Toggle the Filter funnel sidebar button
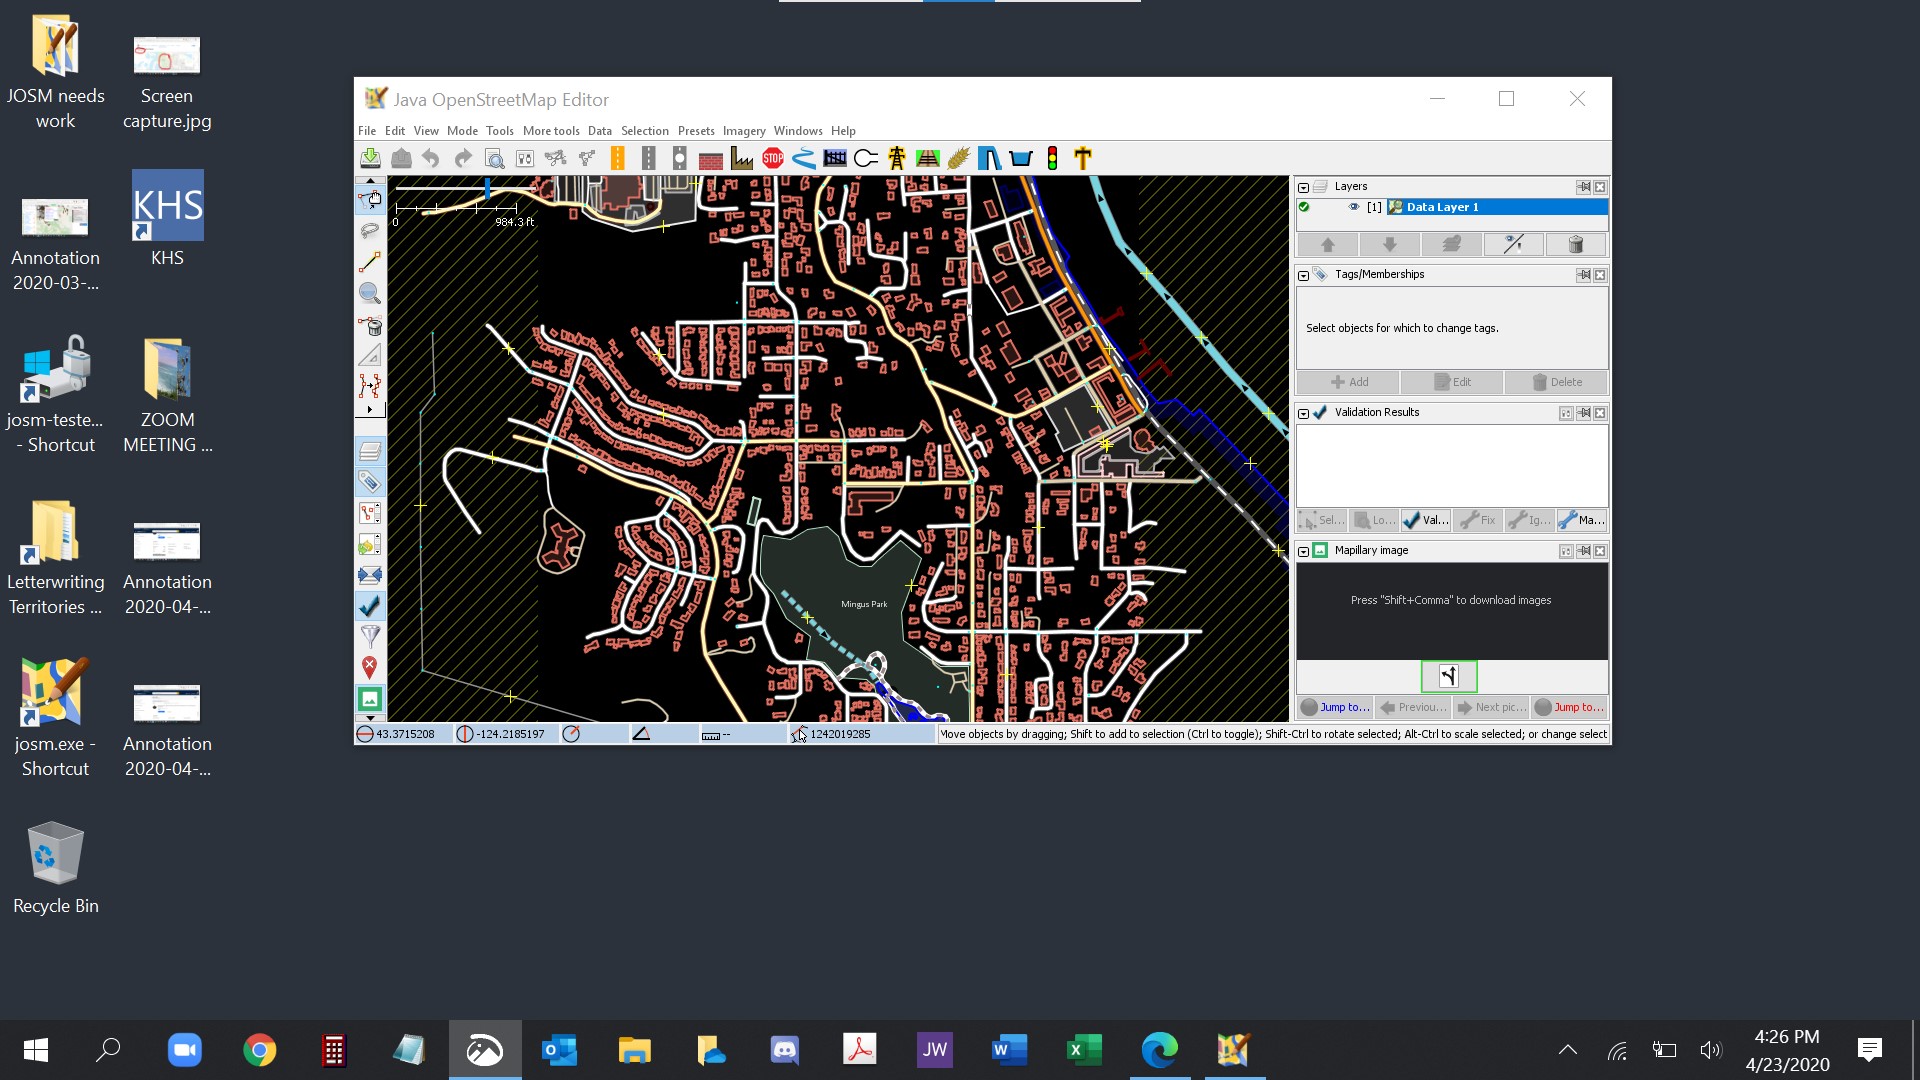The height and width of the screenshot is (1080, 1920). tap(370, 637)
